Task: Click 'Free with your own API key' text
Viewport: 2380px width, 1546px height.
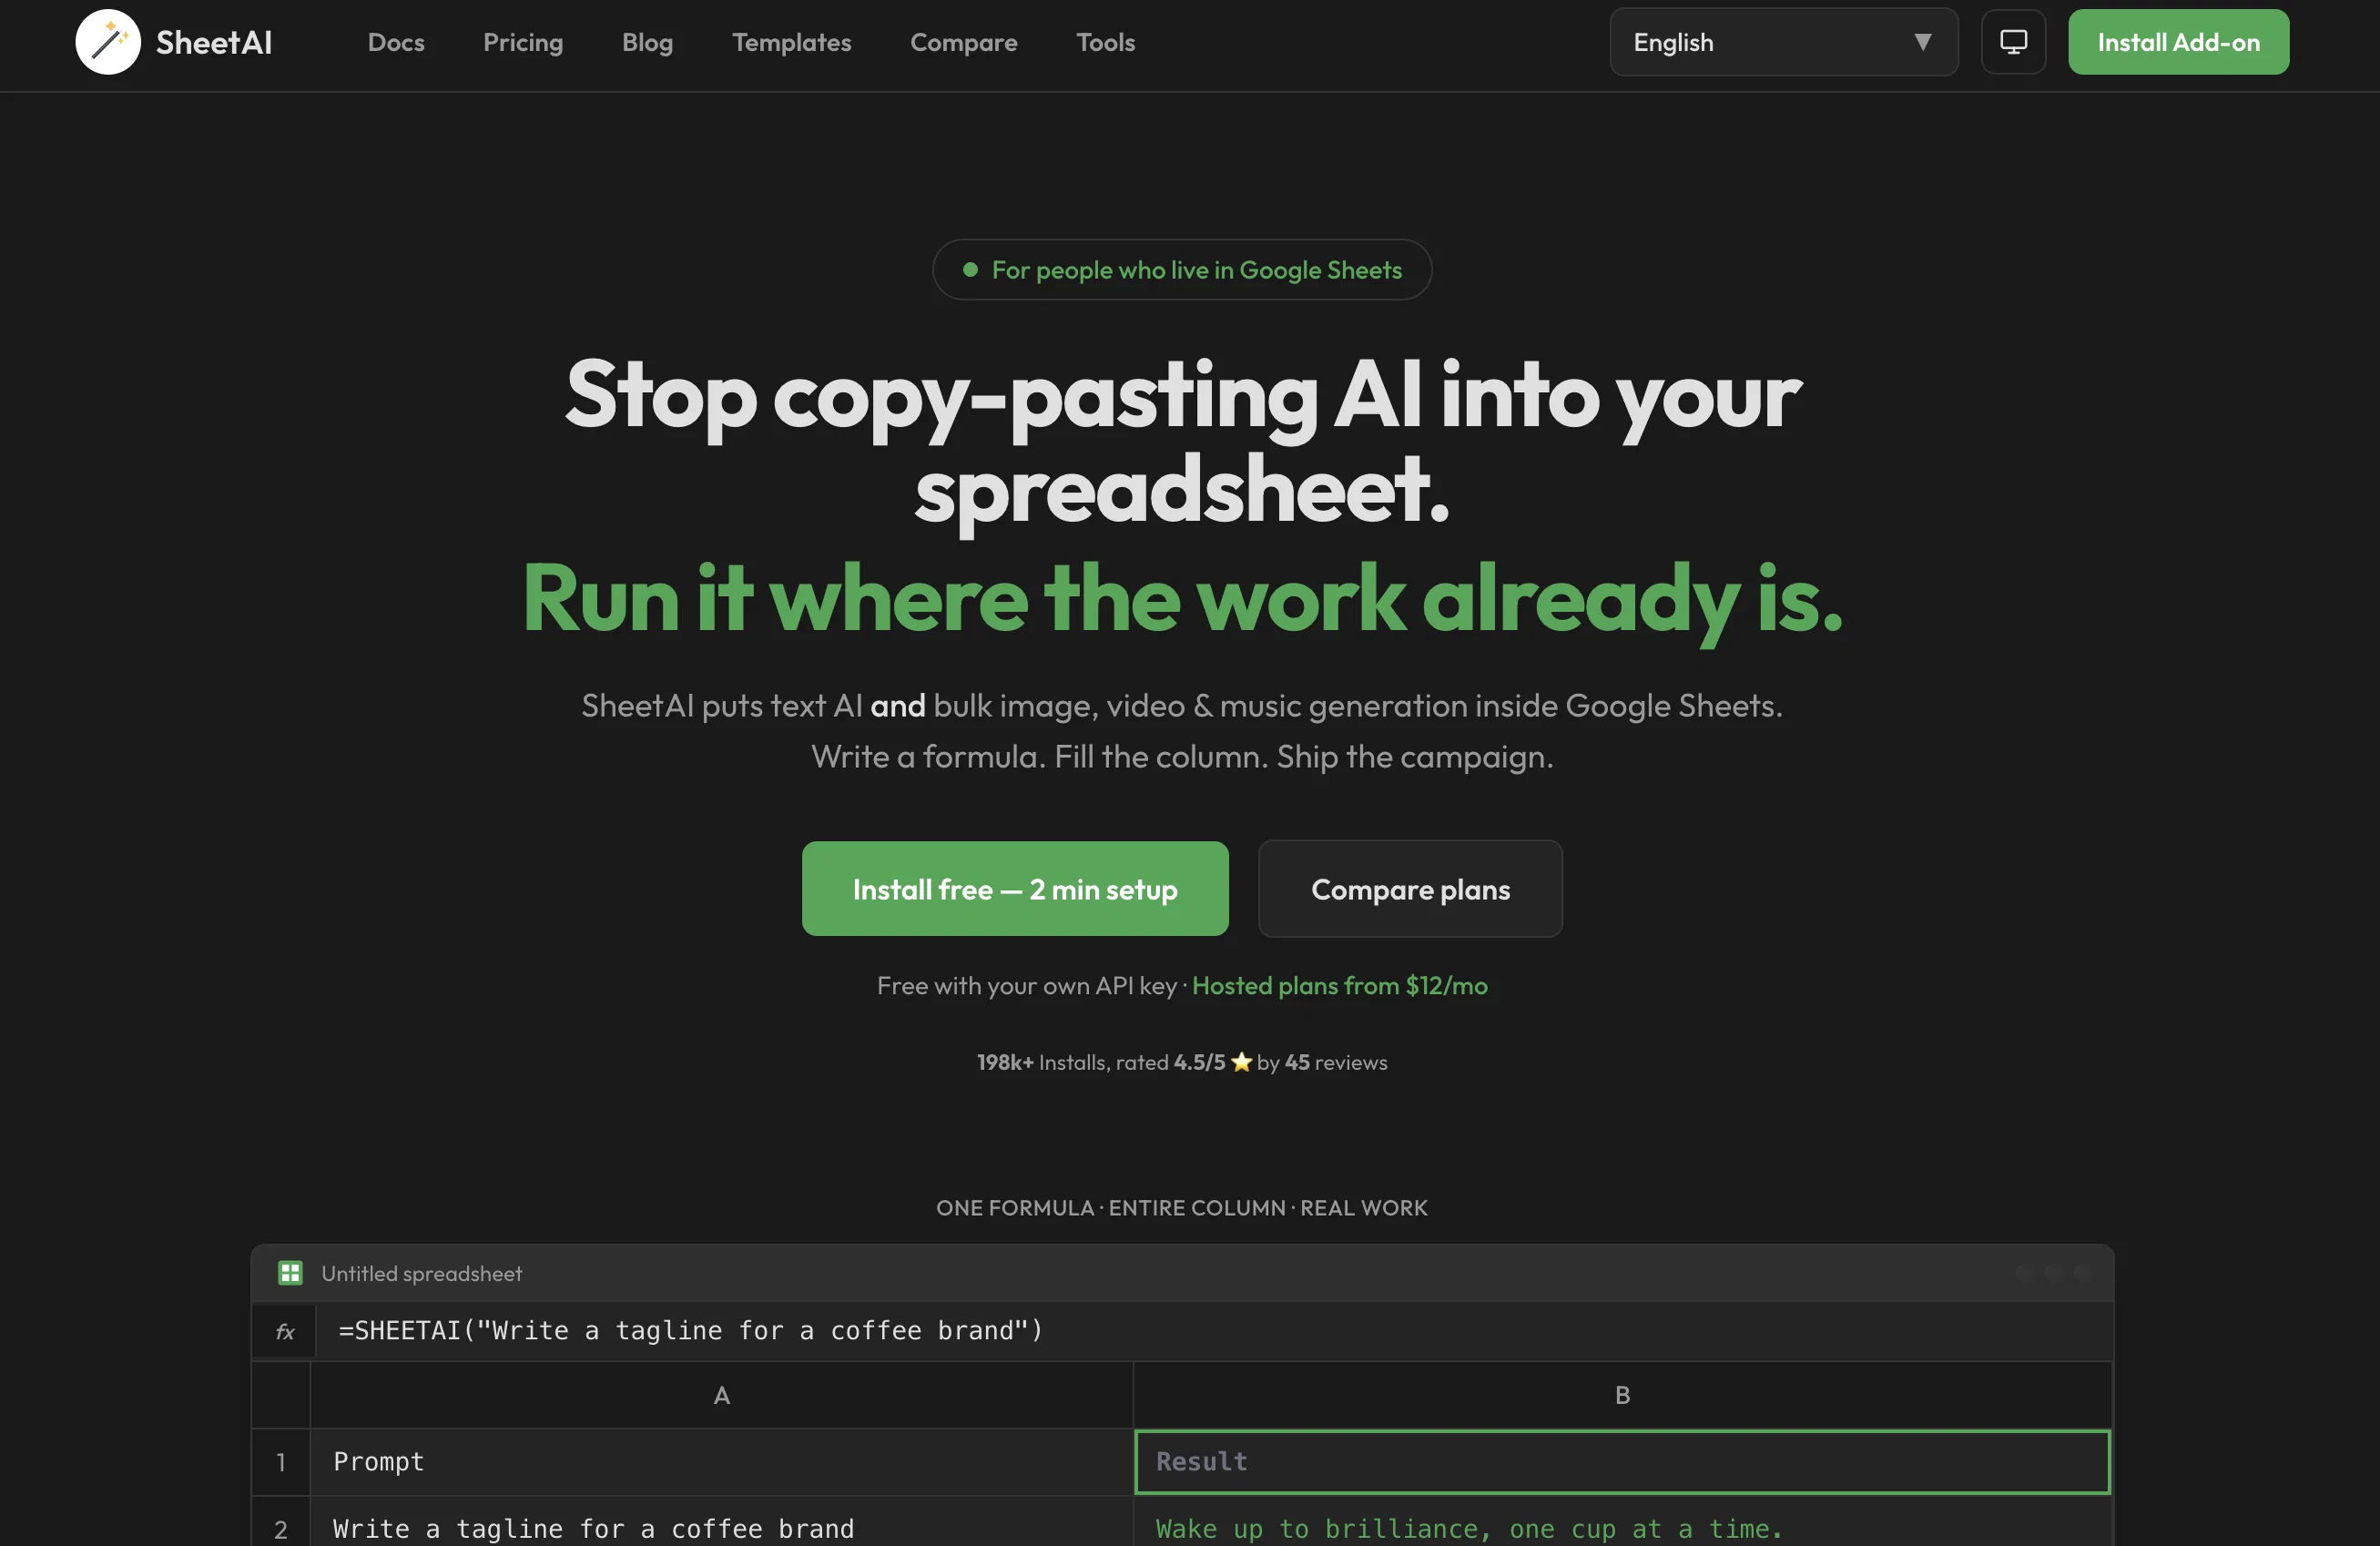Action: point(1027,985)
